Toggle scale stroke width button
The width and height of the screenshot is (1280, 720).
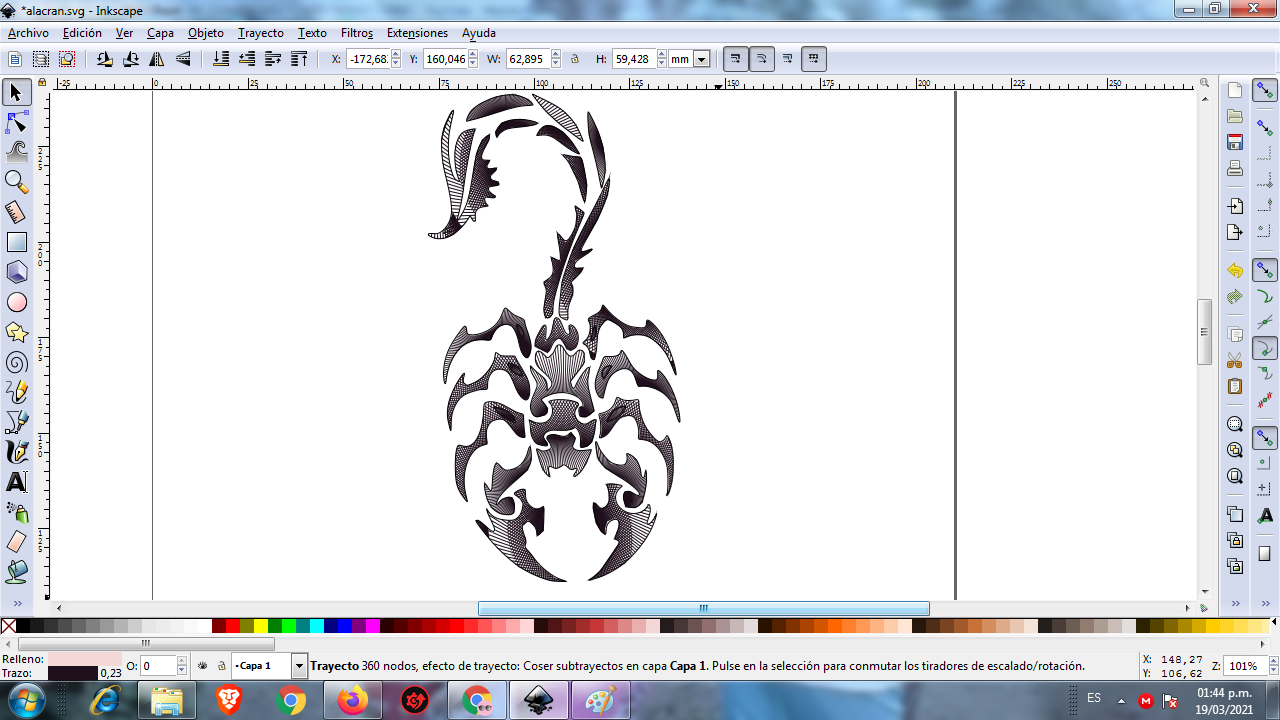(x=735, y=59)
